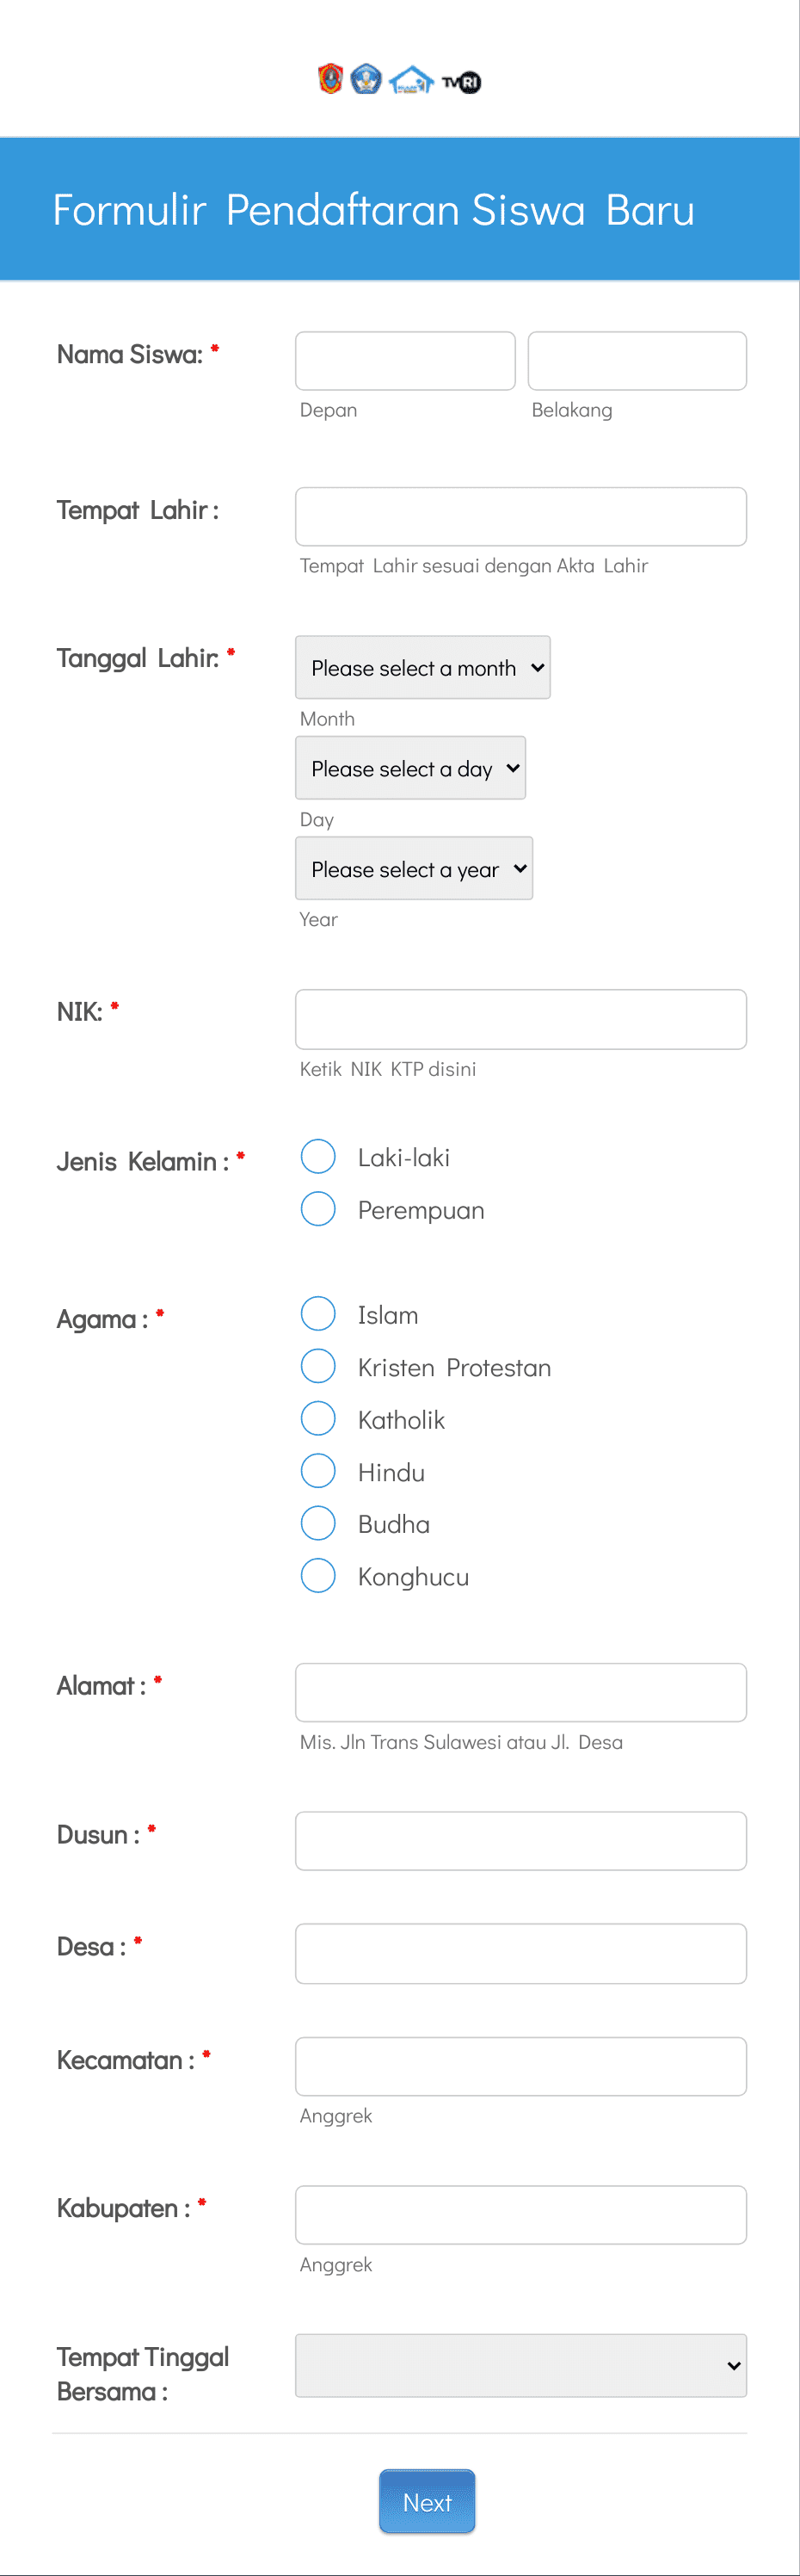Click the Depan first name field

coord(405,361)
